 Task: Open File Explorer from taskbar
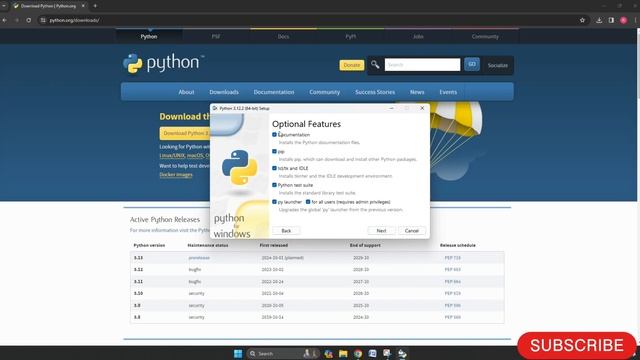[343, 353]
